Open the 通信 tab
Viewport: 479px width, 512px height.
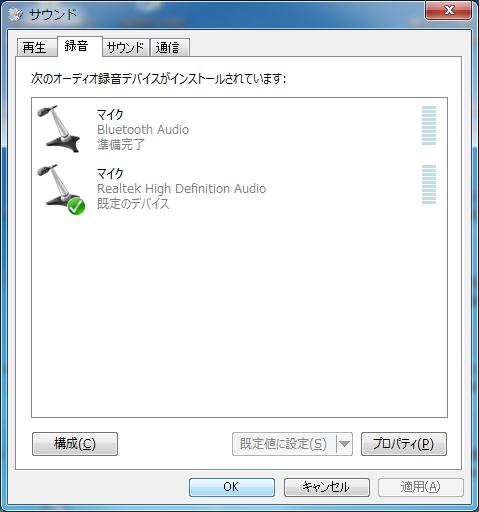pos(170,47)
